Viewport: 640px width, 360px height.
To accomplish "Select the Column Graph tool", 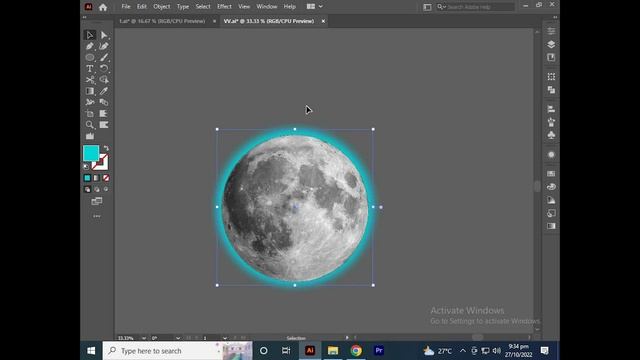I will (x=90, y=136).
